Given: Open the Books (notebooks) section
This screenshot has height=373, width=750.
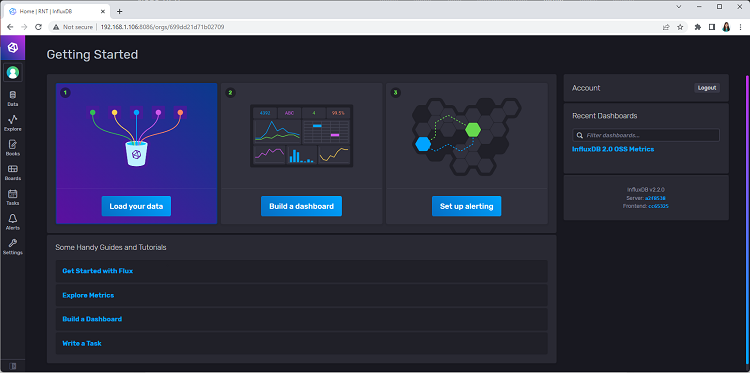Looking at the screenshot, I should 13,148.
